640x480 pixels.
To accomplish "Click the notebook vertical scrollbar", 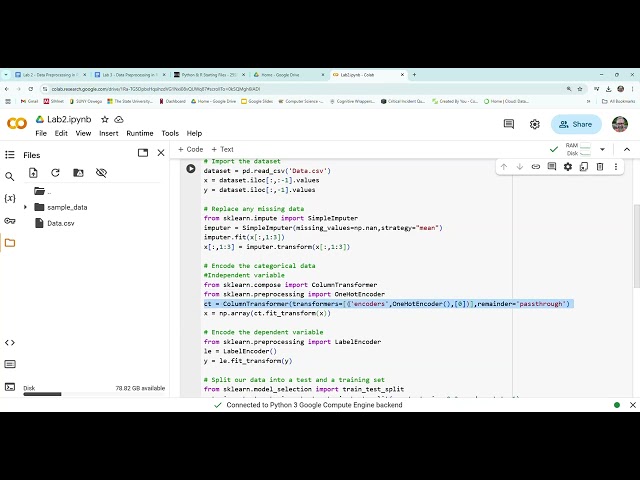I will 636,245.
